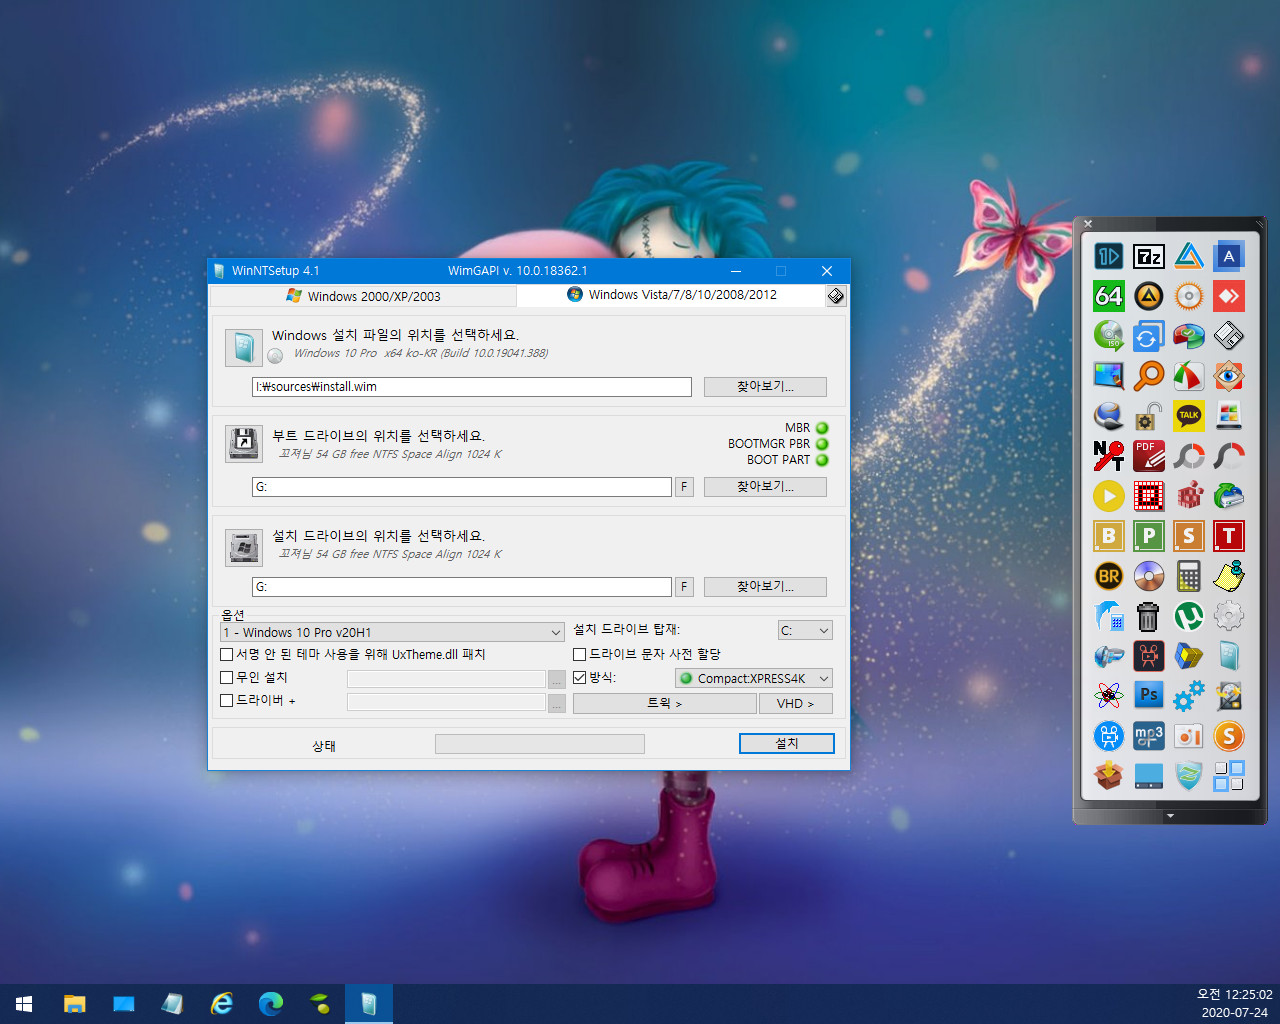Enable 드라이브 문자 사전 할당 checkbox

click(x=579, y=654)
